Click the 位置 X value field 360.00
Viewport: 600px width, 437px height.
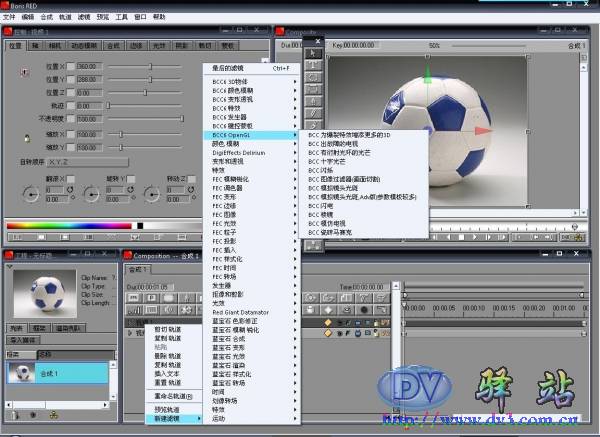coord(90,67)
